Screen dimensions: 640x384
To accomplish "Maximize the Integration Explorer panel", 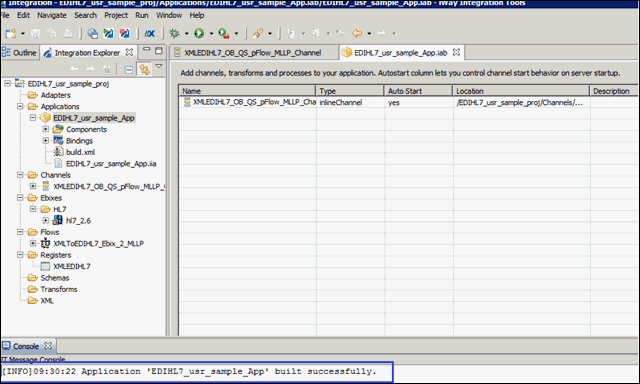I will [x=159, y=51].
